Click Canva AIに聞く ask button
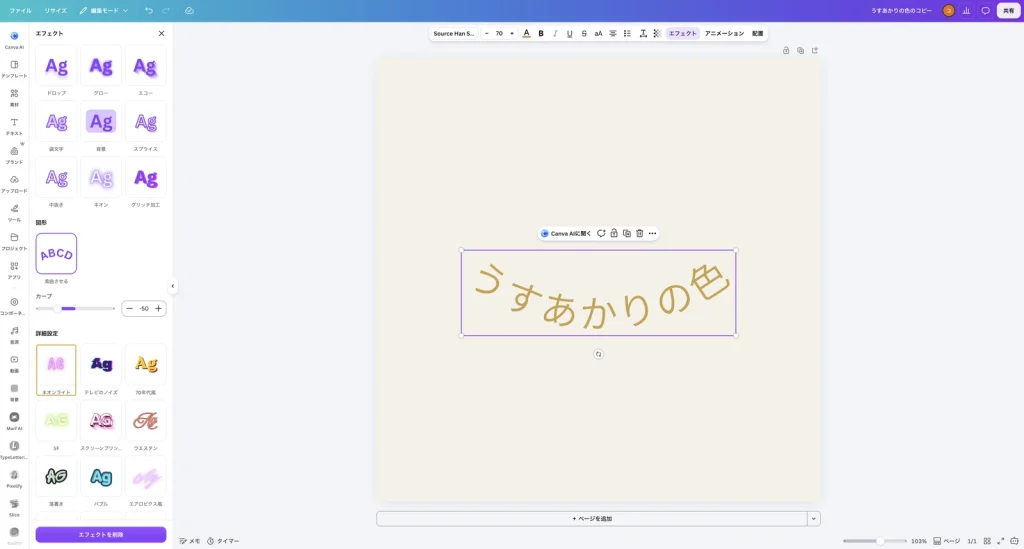1024x549 pixels. pos(566,234)
